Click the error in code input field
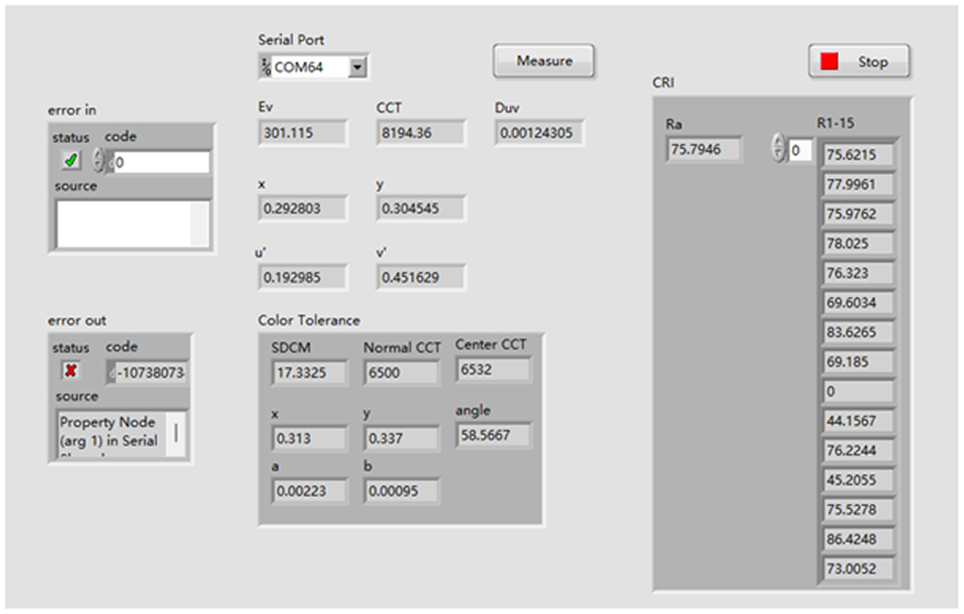 click(x=160, y=162)
